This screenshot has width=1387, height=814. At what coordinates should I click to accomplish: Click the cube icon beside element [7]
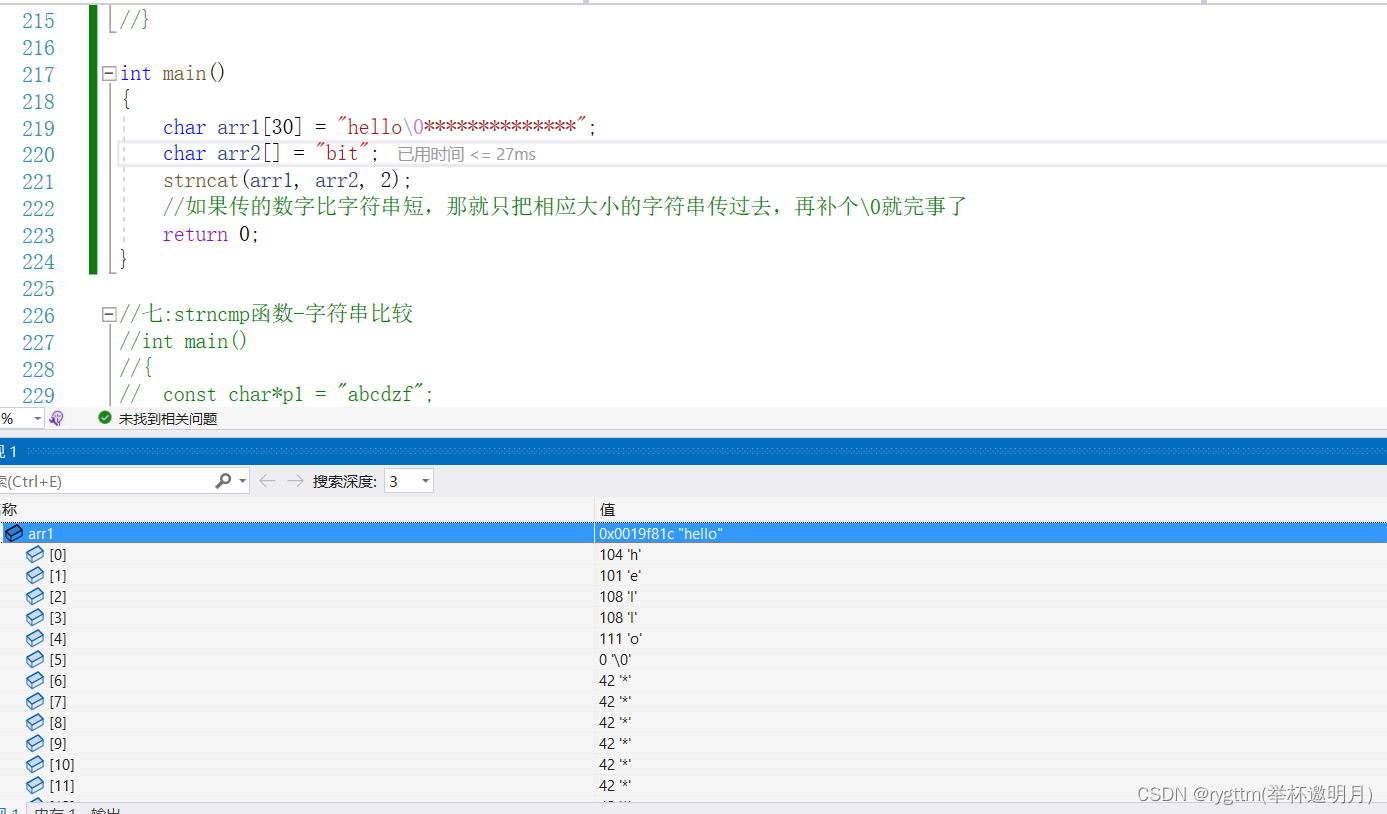pos(35,701)
